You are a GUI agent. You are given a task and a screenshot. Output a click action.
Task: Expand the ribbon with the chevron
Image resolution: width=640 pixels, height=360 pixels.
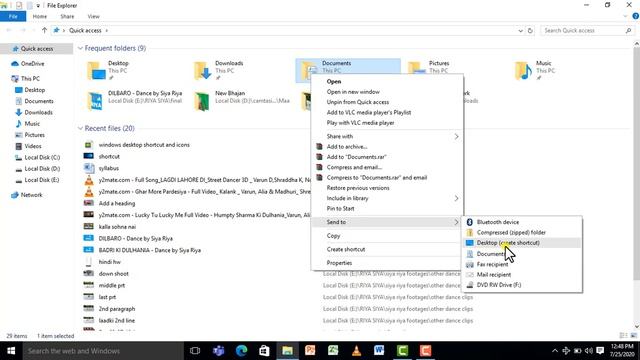tap(626, 16)
